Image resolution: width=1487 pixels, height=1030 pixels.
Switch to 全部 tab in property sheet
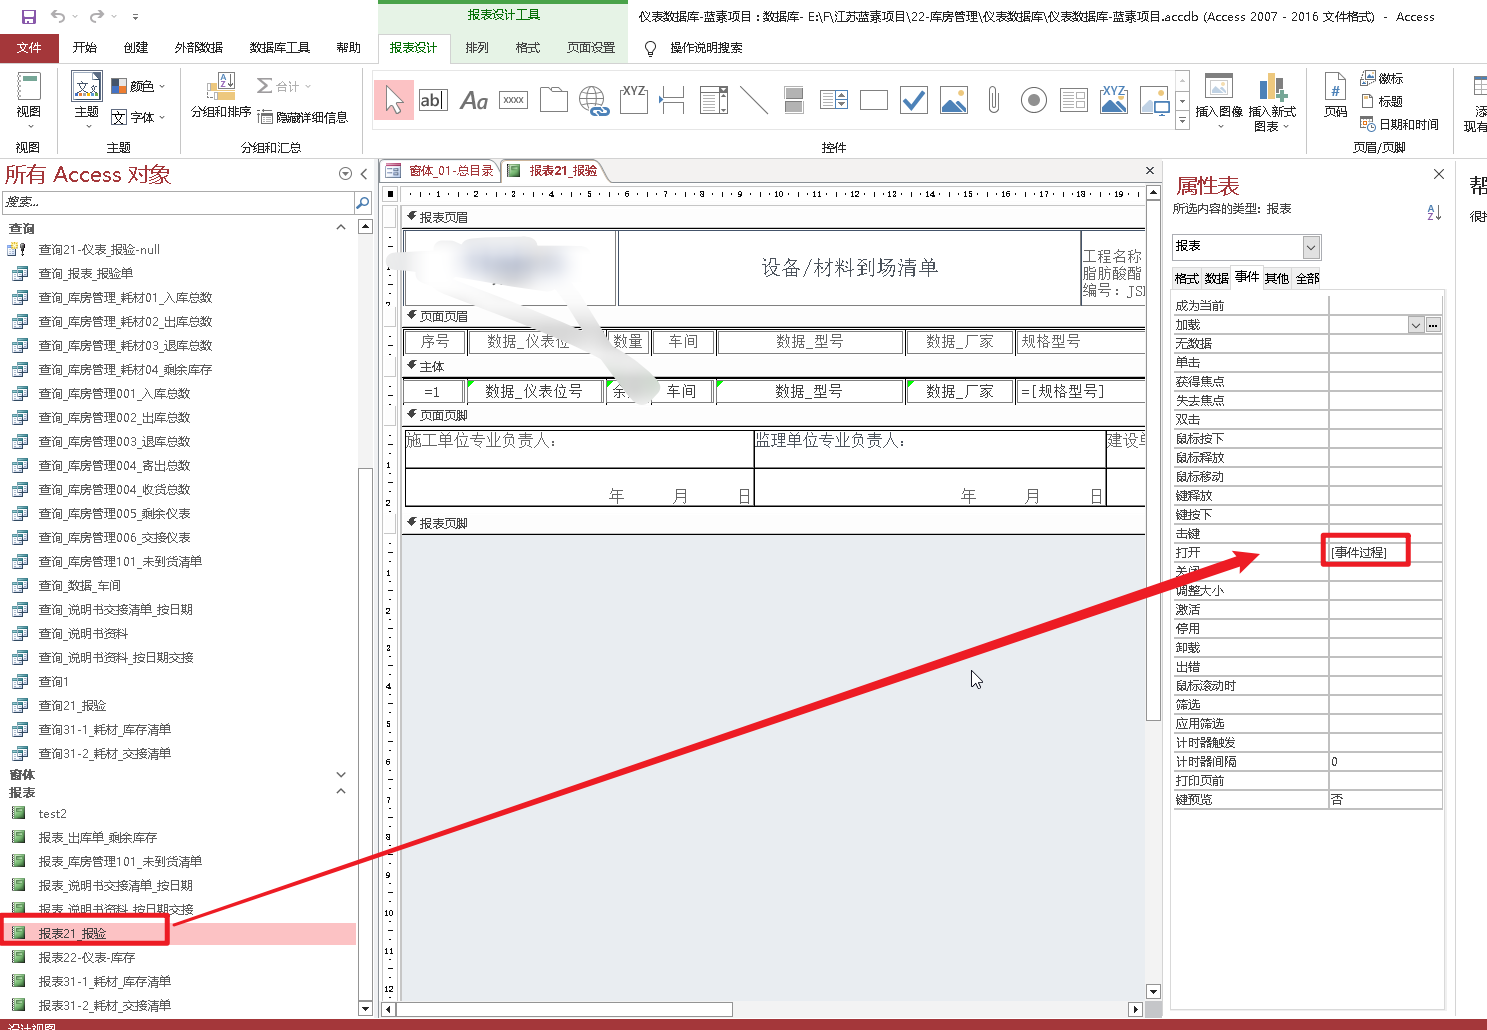[1308, 278]
